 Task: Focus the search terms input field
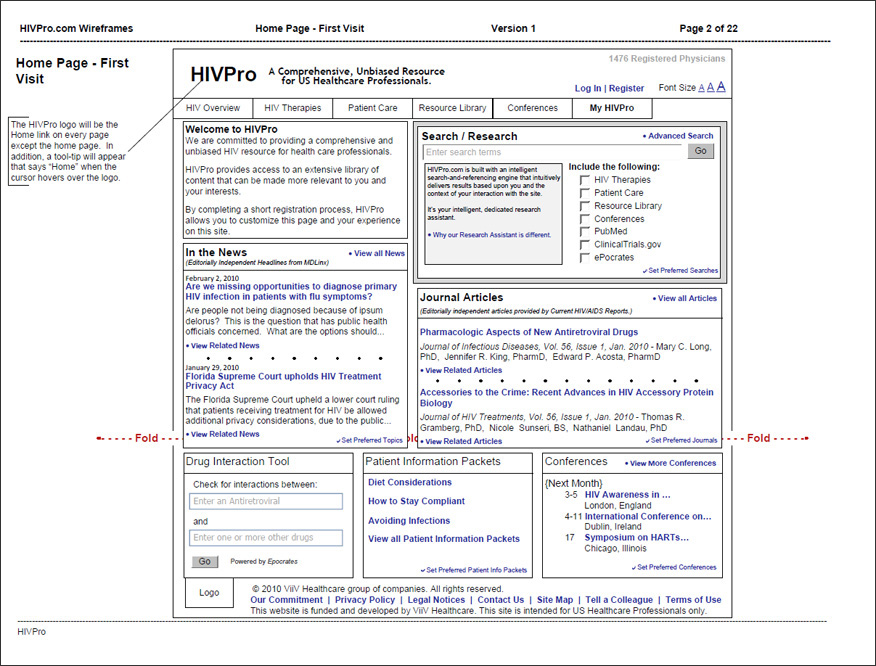554,152
